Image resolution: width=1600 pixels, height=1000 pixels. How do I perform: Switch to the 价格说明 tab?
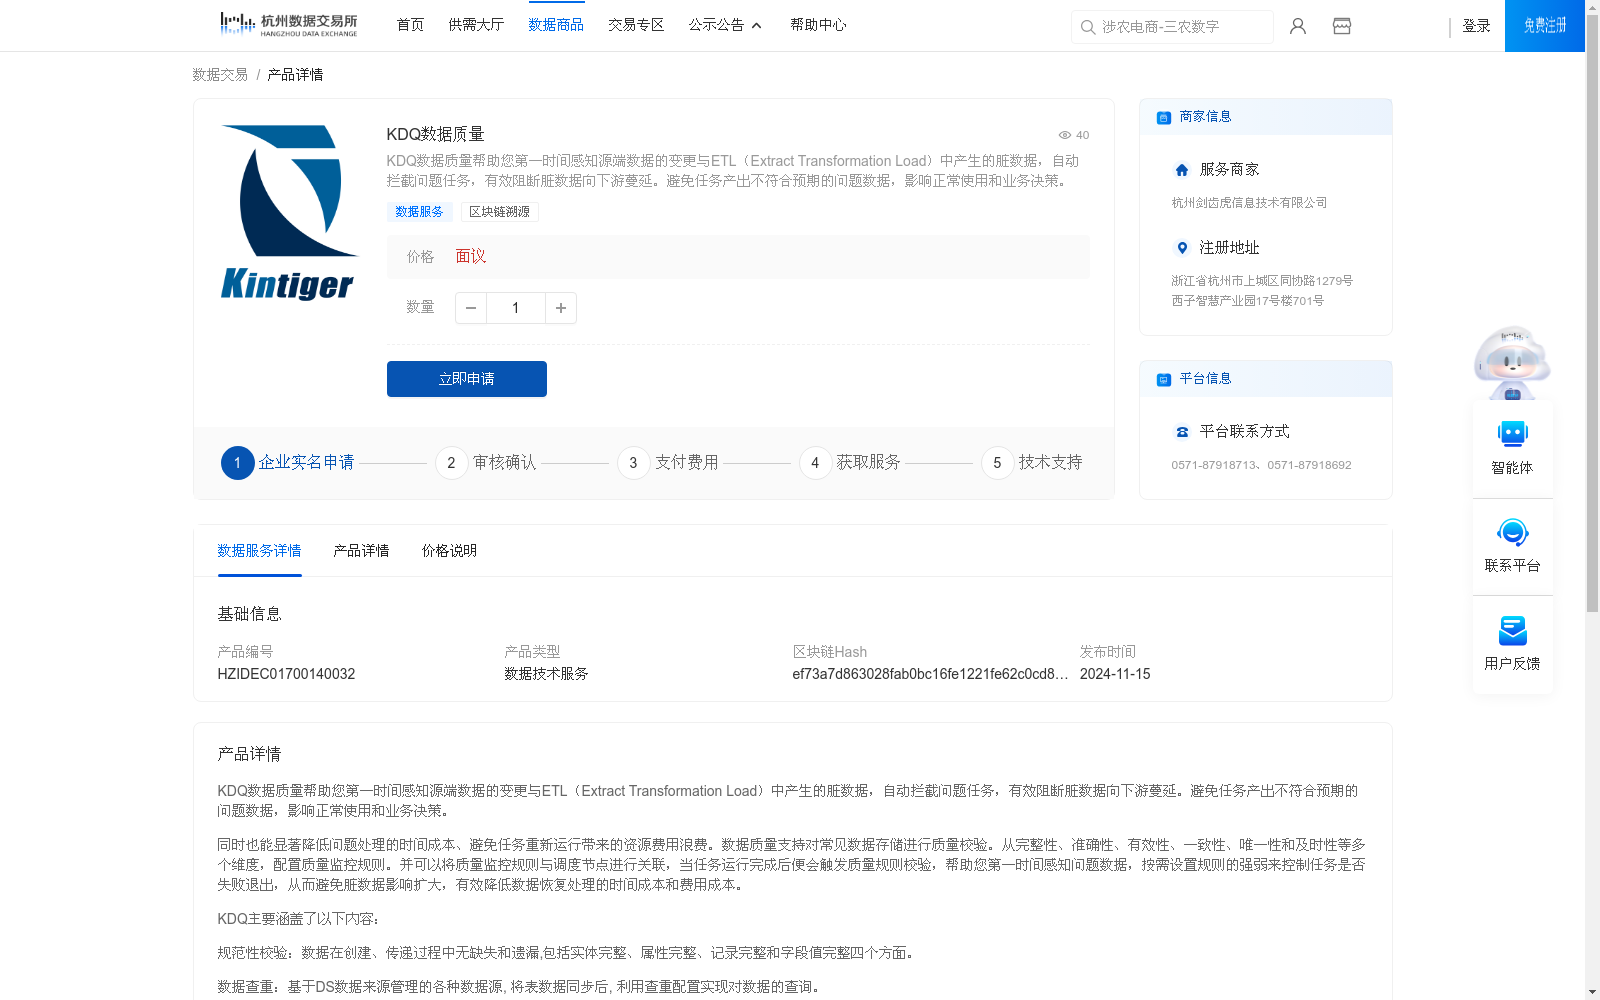(449, 551)
